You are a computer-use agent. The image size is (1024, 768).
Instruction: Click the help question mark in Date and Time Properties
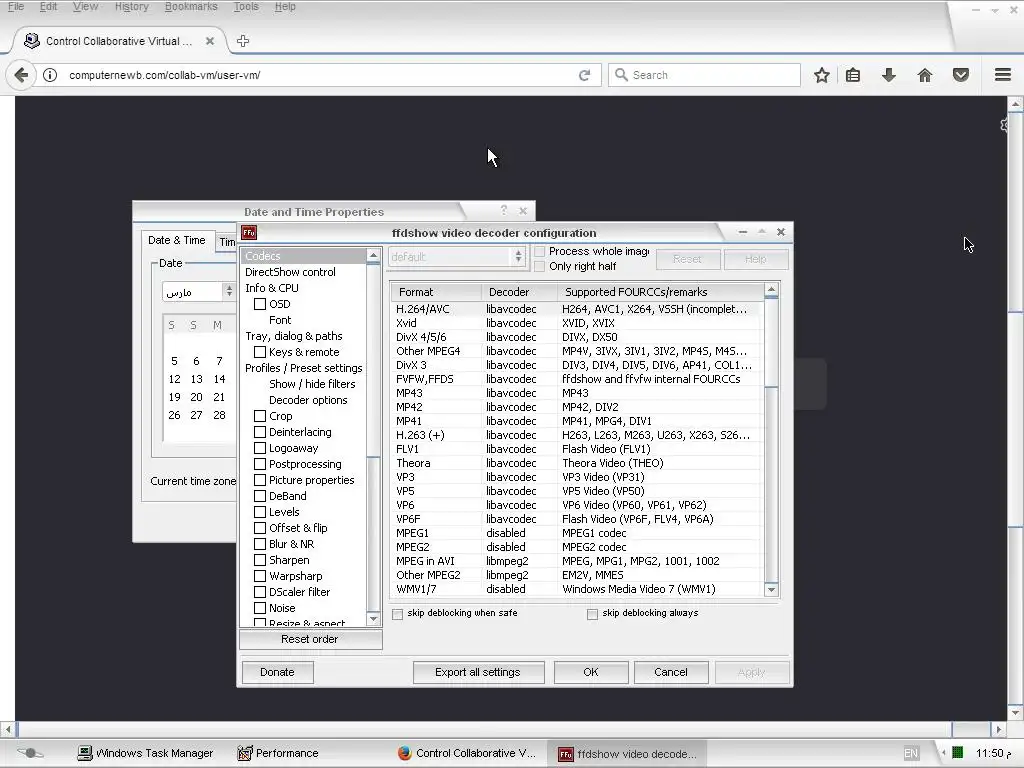point(504,210)
